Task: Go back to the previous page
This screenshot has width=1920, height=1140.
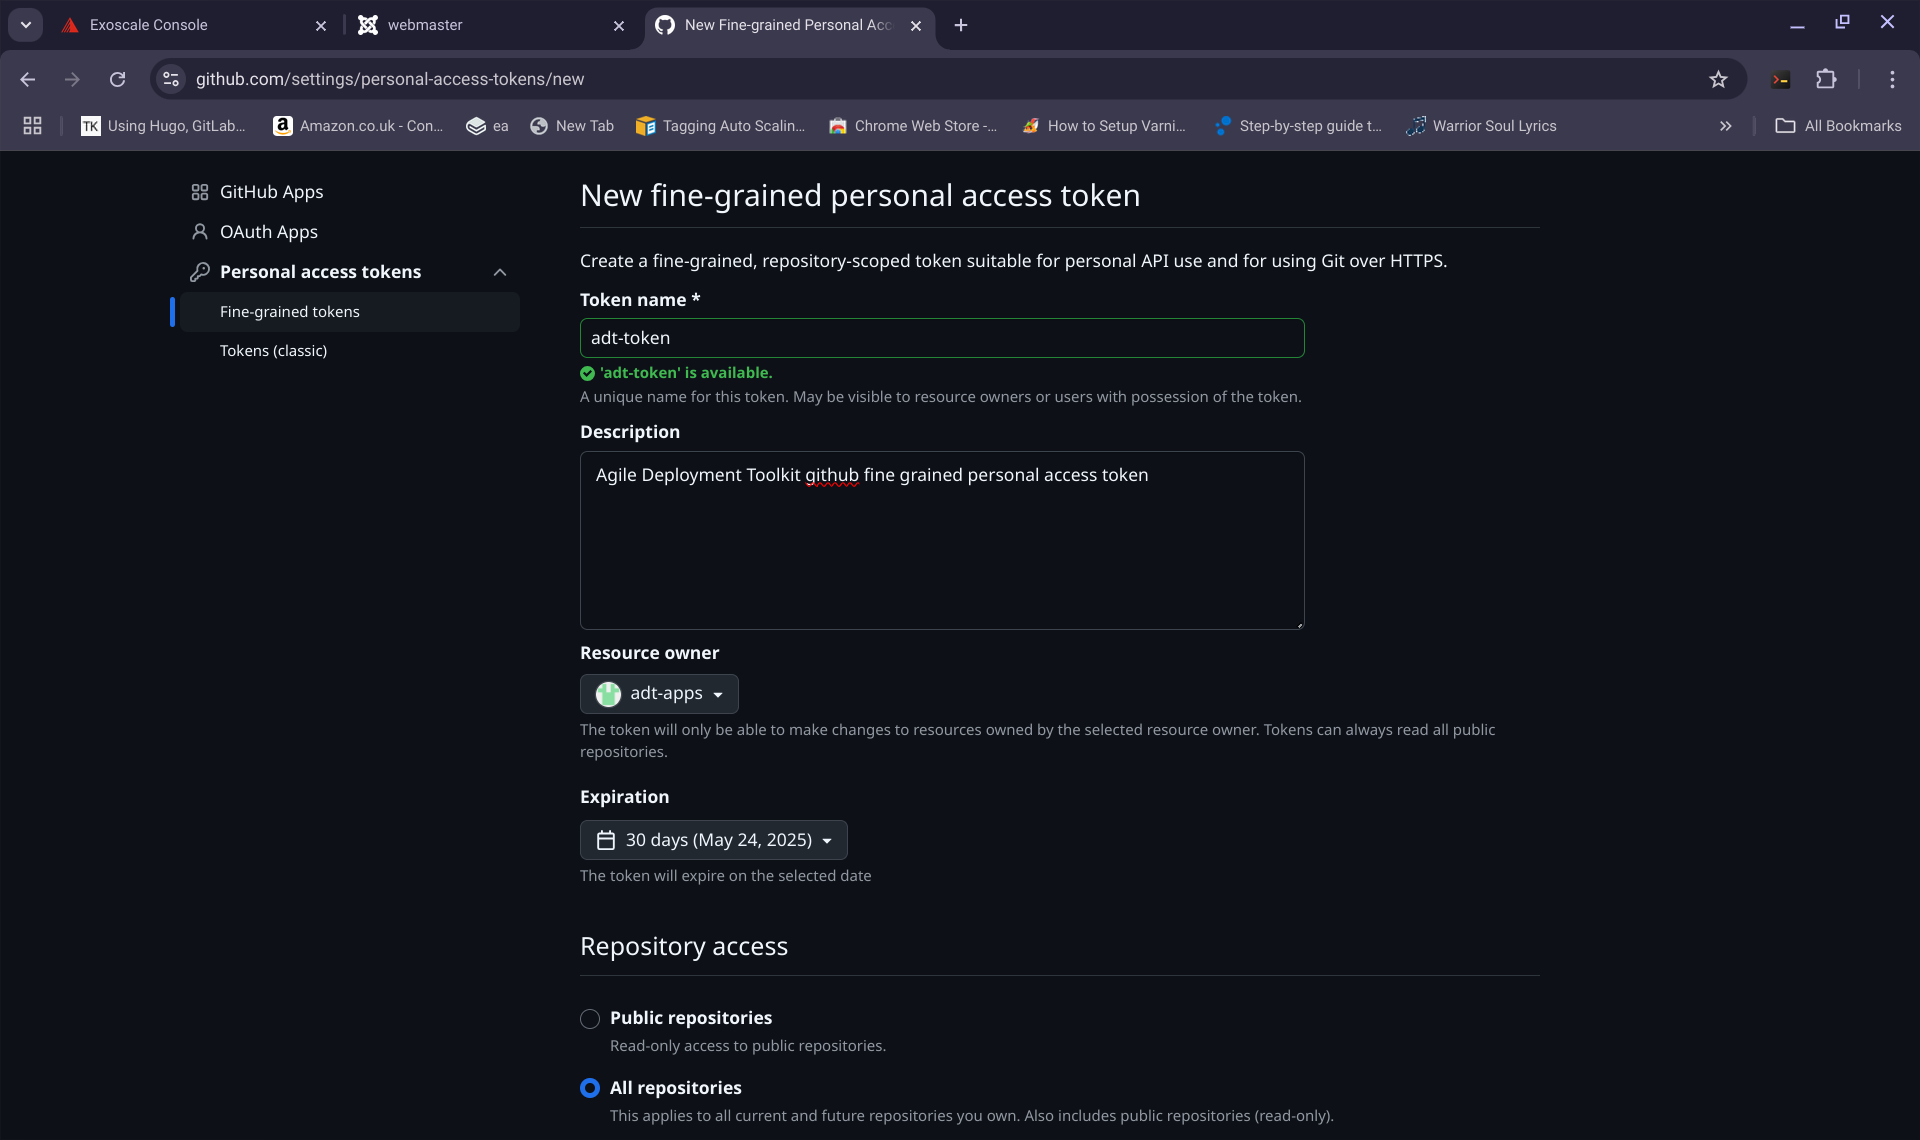Action: pyautogui.click(x=28, y=79)
